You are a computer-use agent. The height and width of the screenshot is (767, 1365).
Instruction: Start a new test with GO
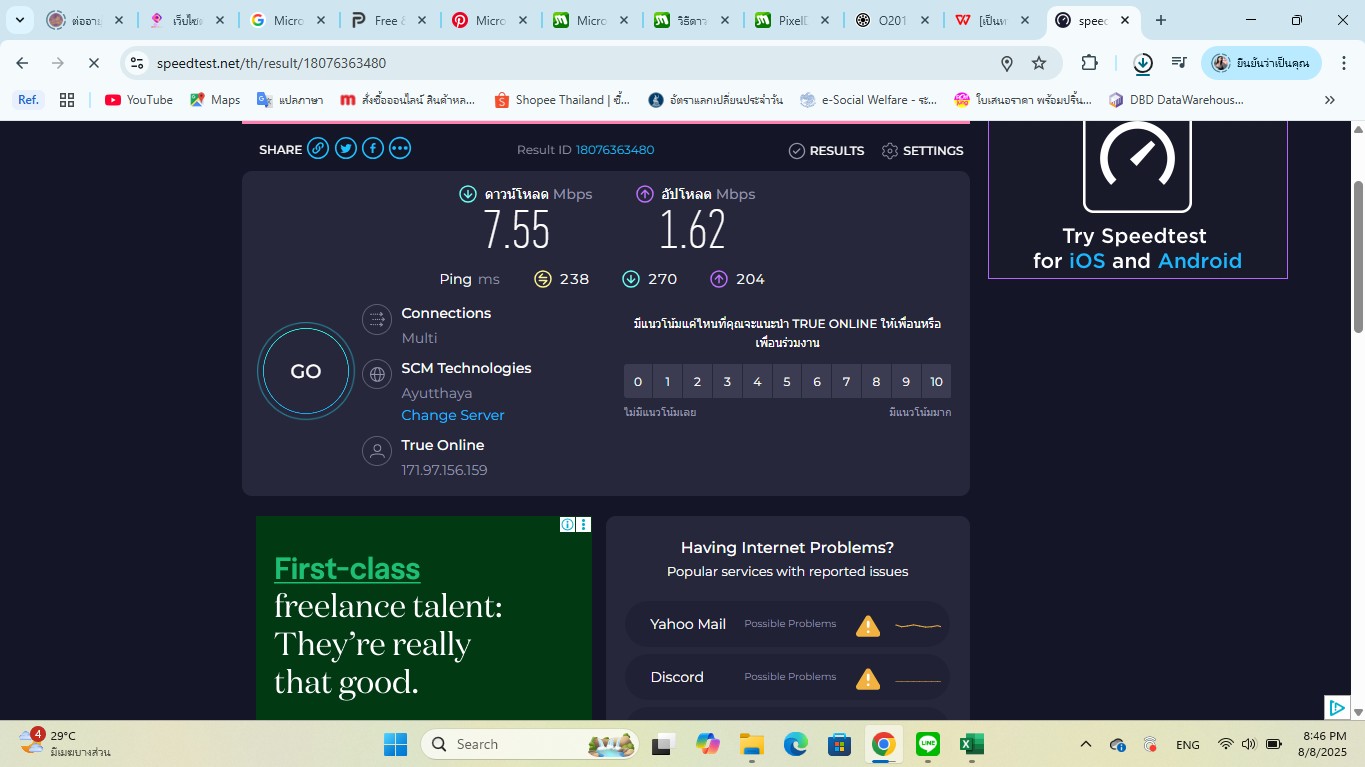tap(306, 371)
